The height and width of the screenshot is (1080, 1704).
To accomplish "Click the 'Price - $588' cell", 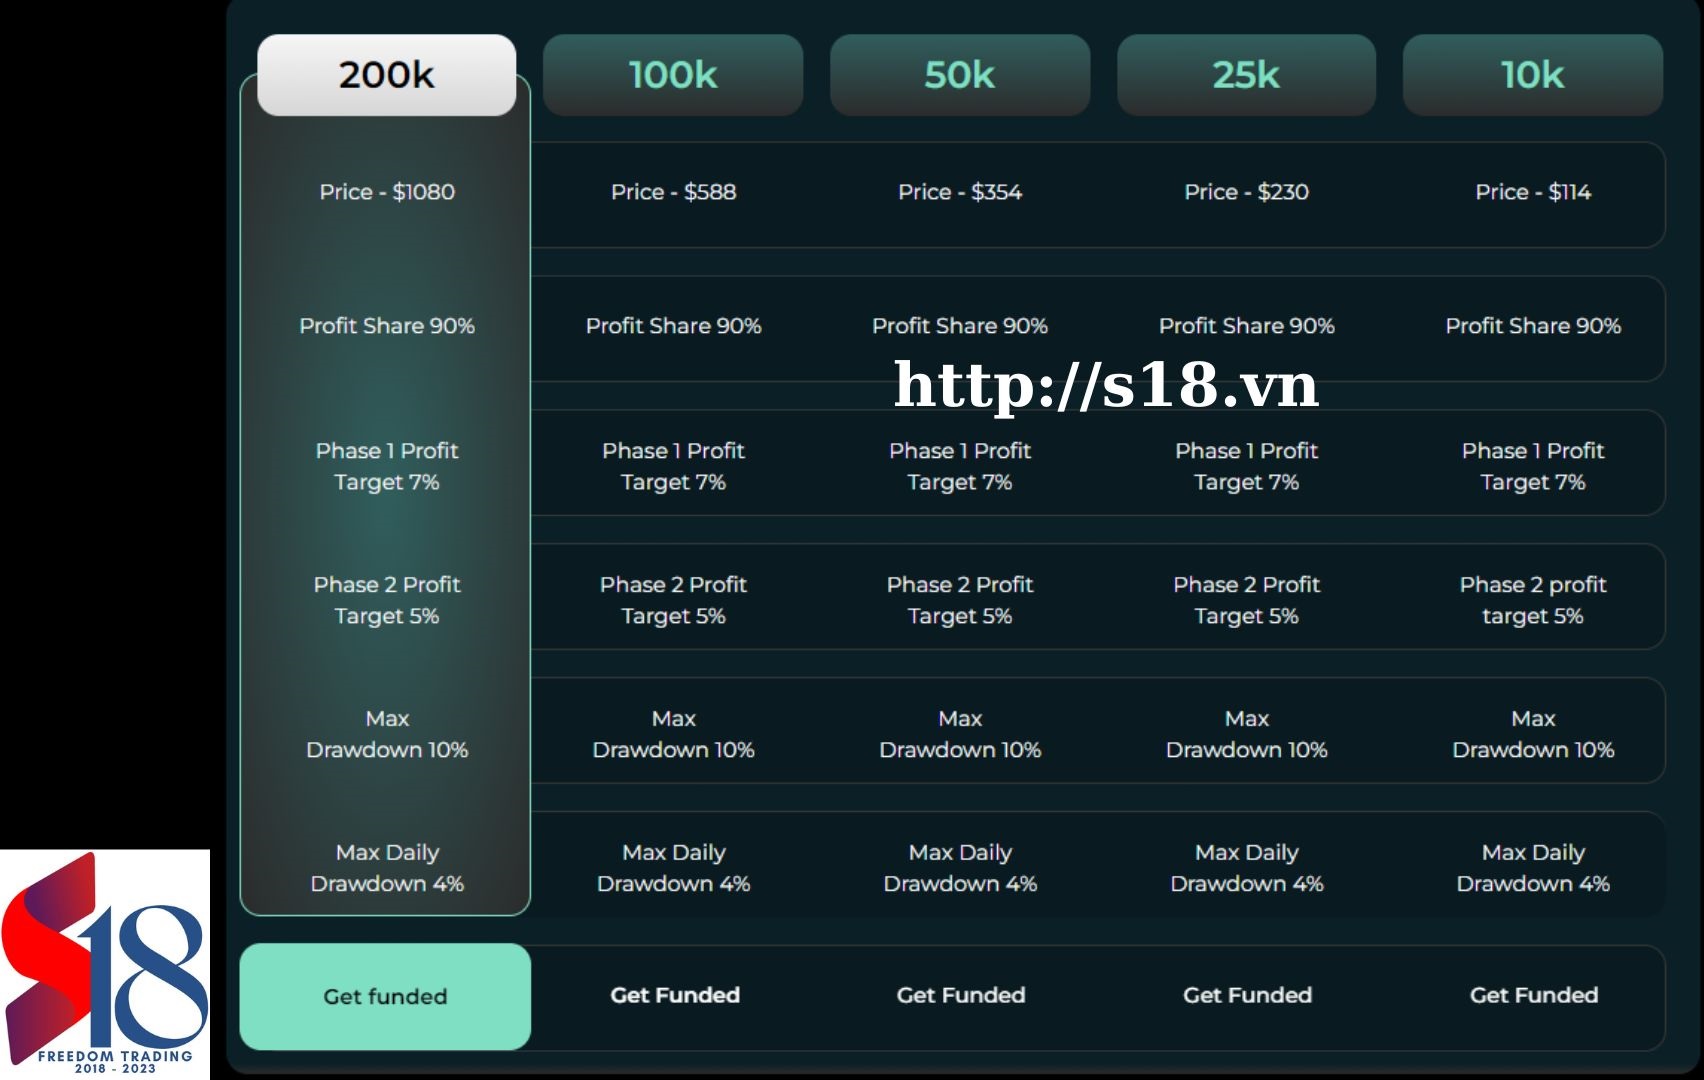I will point(673,192).
